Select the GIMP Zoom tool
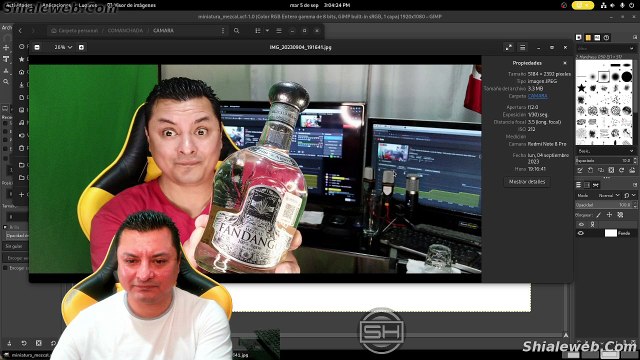The height and width of the screenshot is (360, 640). [x=6, y=82]
